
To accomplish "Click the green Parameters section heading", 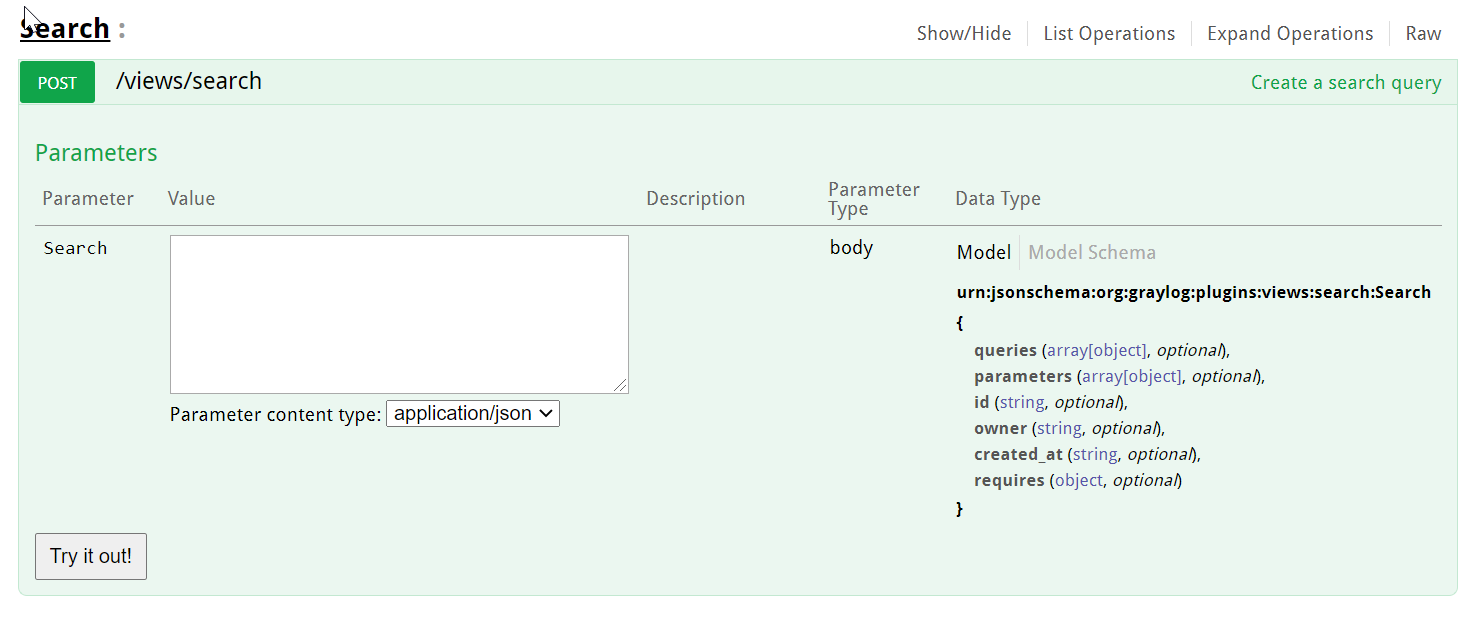I will [x=96, y=153].
